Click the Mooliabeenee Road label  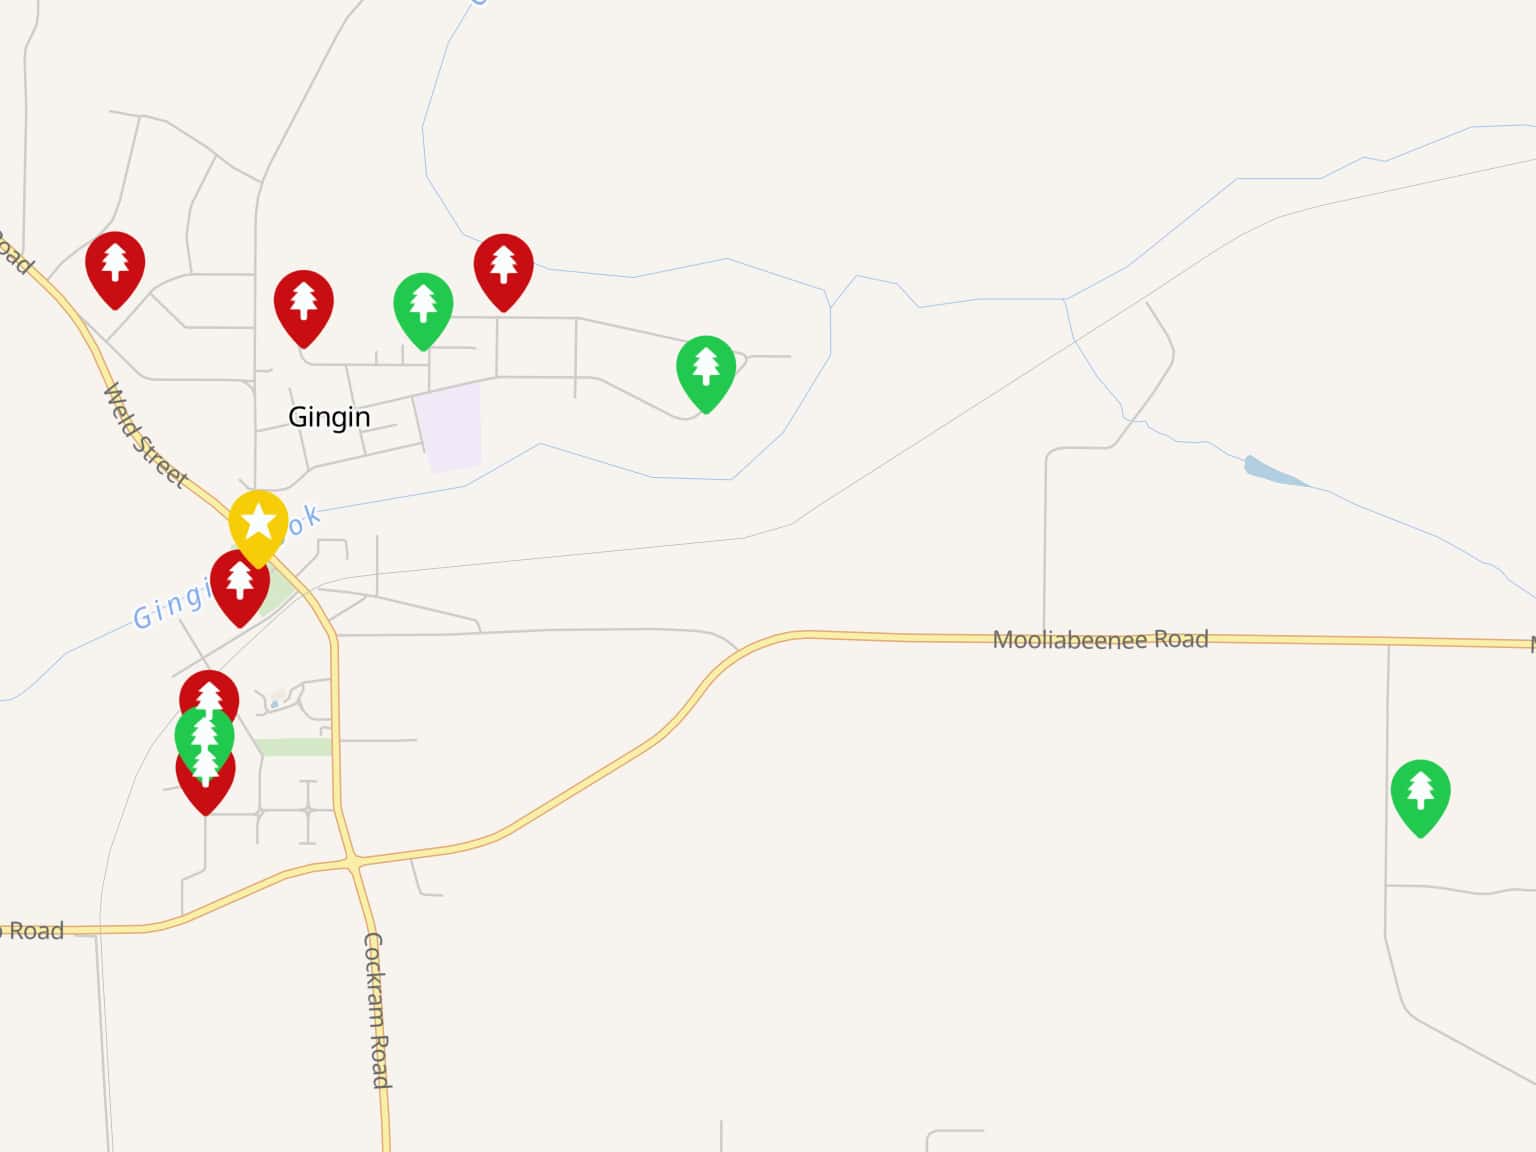pos(1100,639)
